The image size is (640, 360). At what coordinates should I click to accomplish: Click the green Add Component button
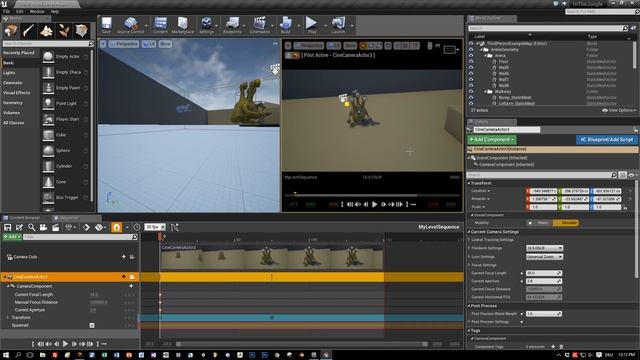point(492,140)
